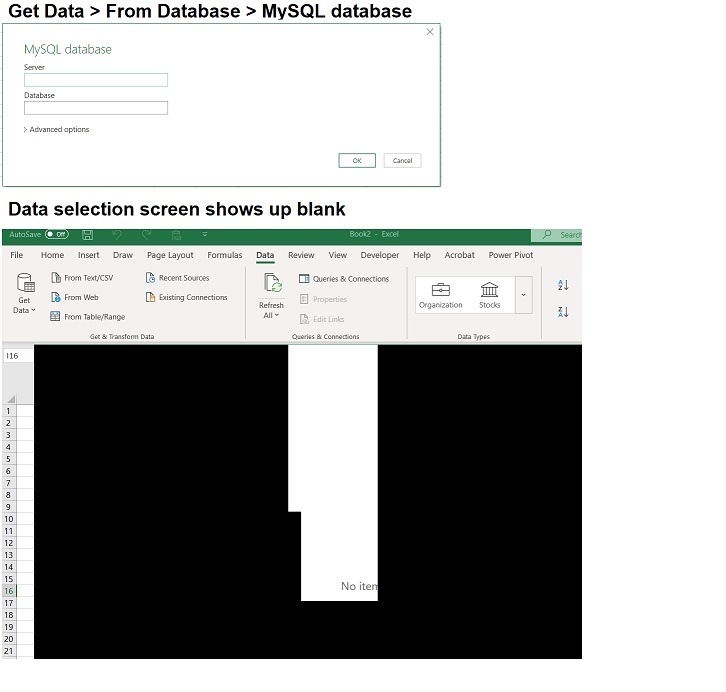Customize Quick Access Toolbar dropdown

pos(205,235)
